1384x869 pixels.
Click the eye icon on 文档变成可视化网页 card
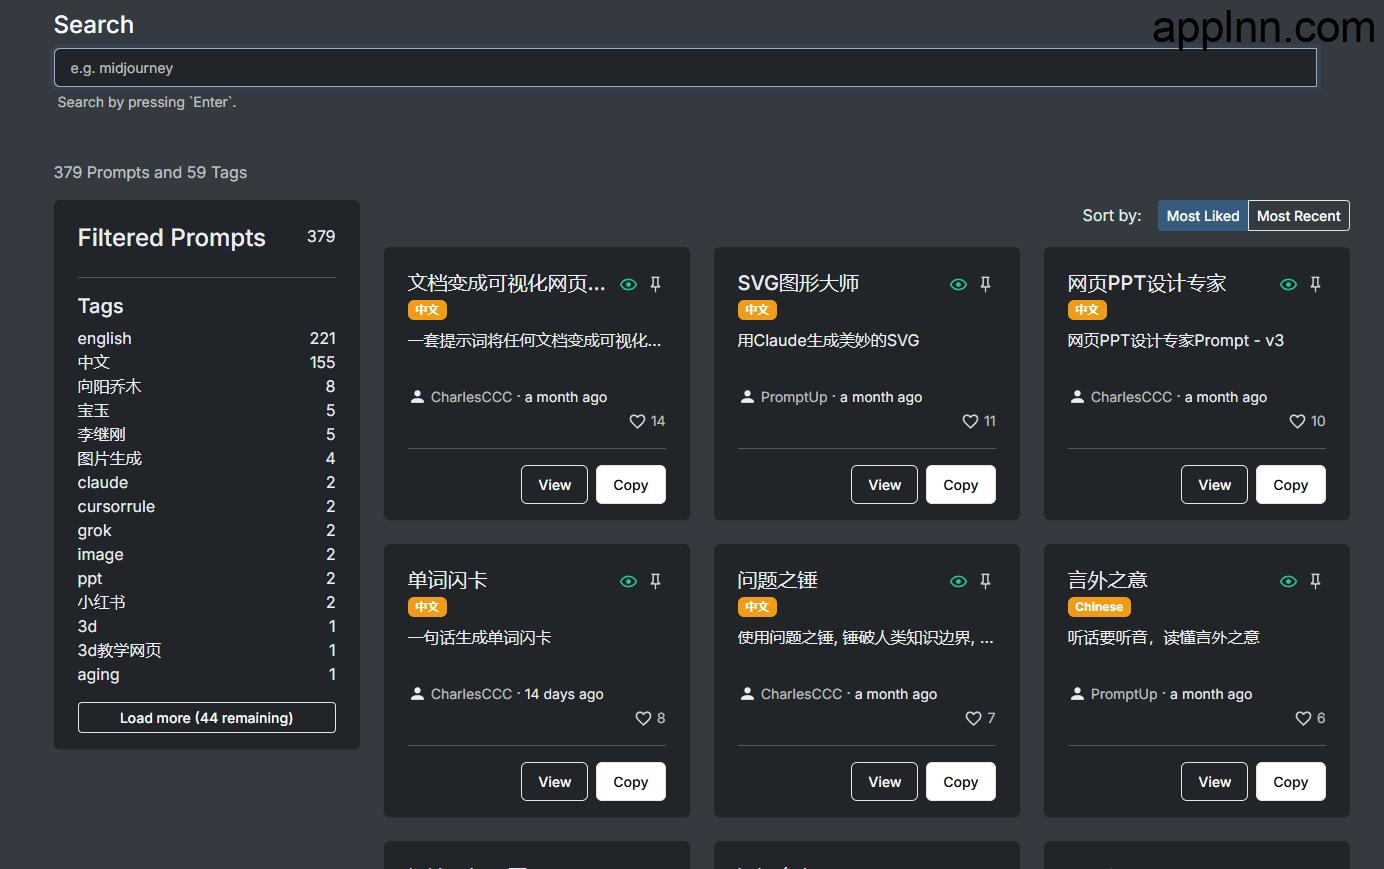tap(628, 284)
